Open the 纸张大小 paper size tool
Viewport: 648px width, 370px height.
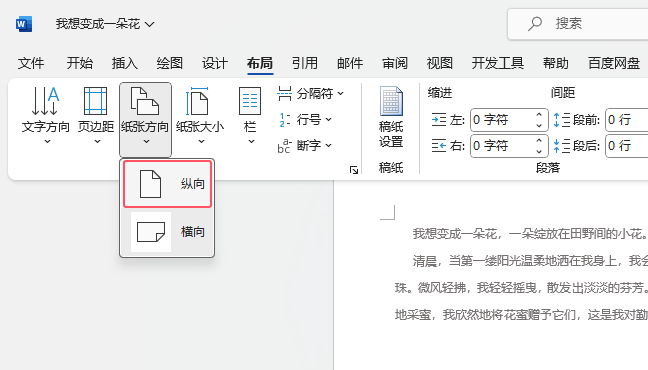[x=200, y=115]
